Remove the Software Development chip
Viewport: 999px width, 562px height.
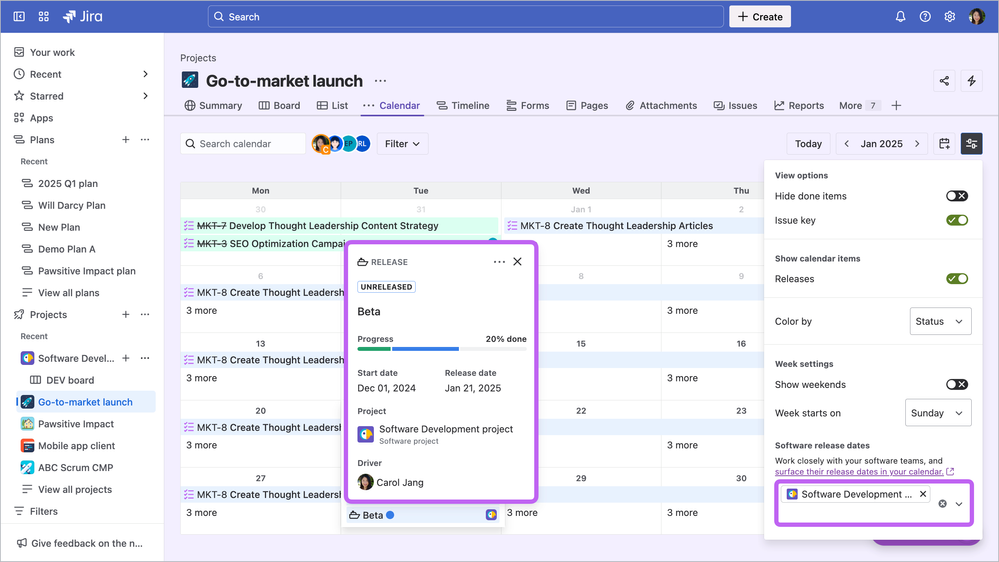(x=923, y=494)
